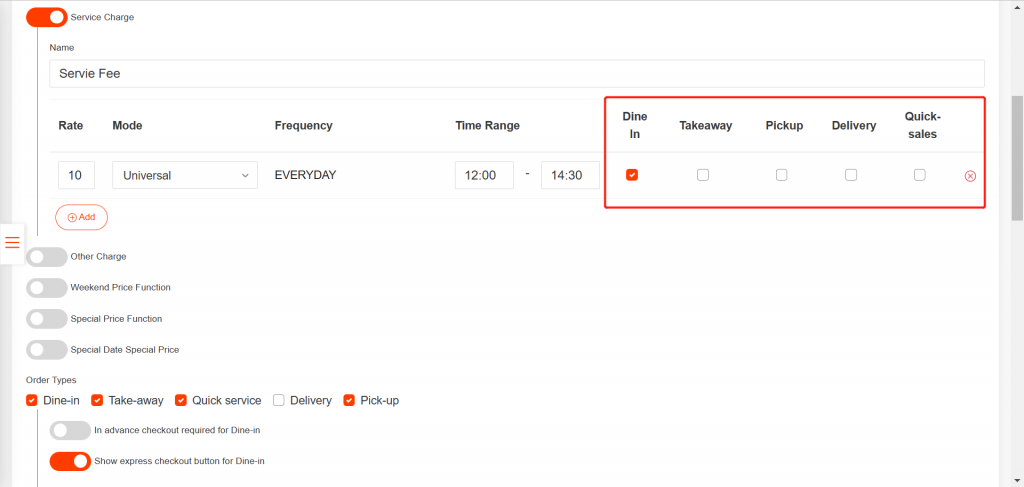Toggle Special Date Special Price on

(46, 350)
